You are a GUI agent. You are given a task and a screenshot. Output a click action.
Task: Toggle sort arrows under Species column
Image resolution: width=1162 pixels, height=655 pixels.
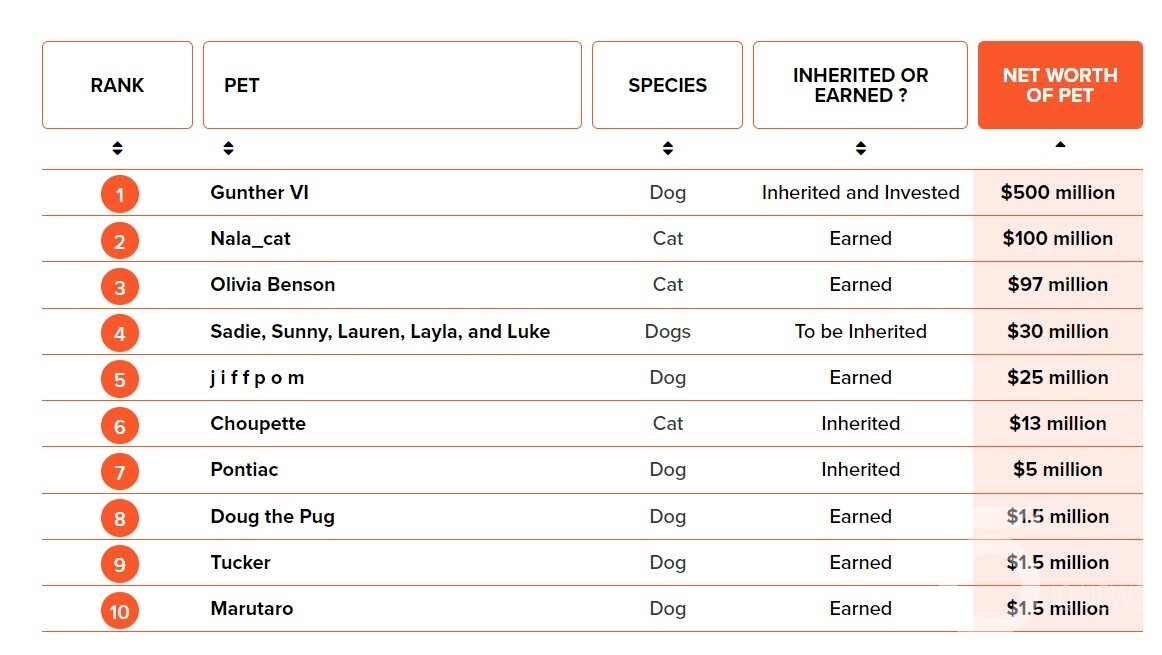tap(668, 148)
